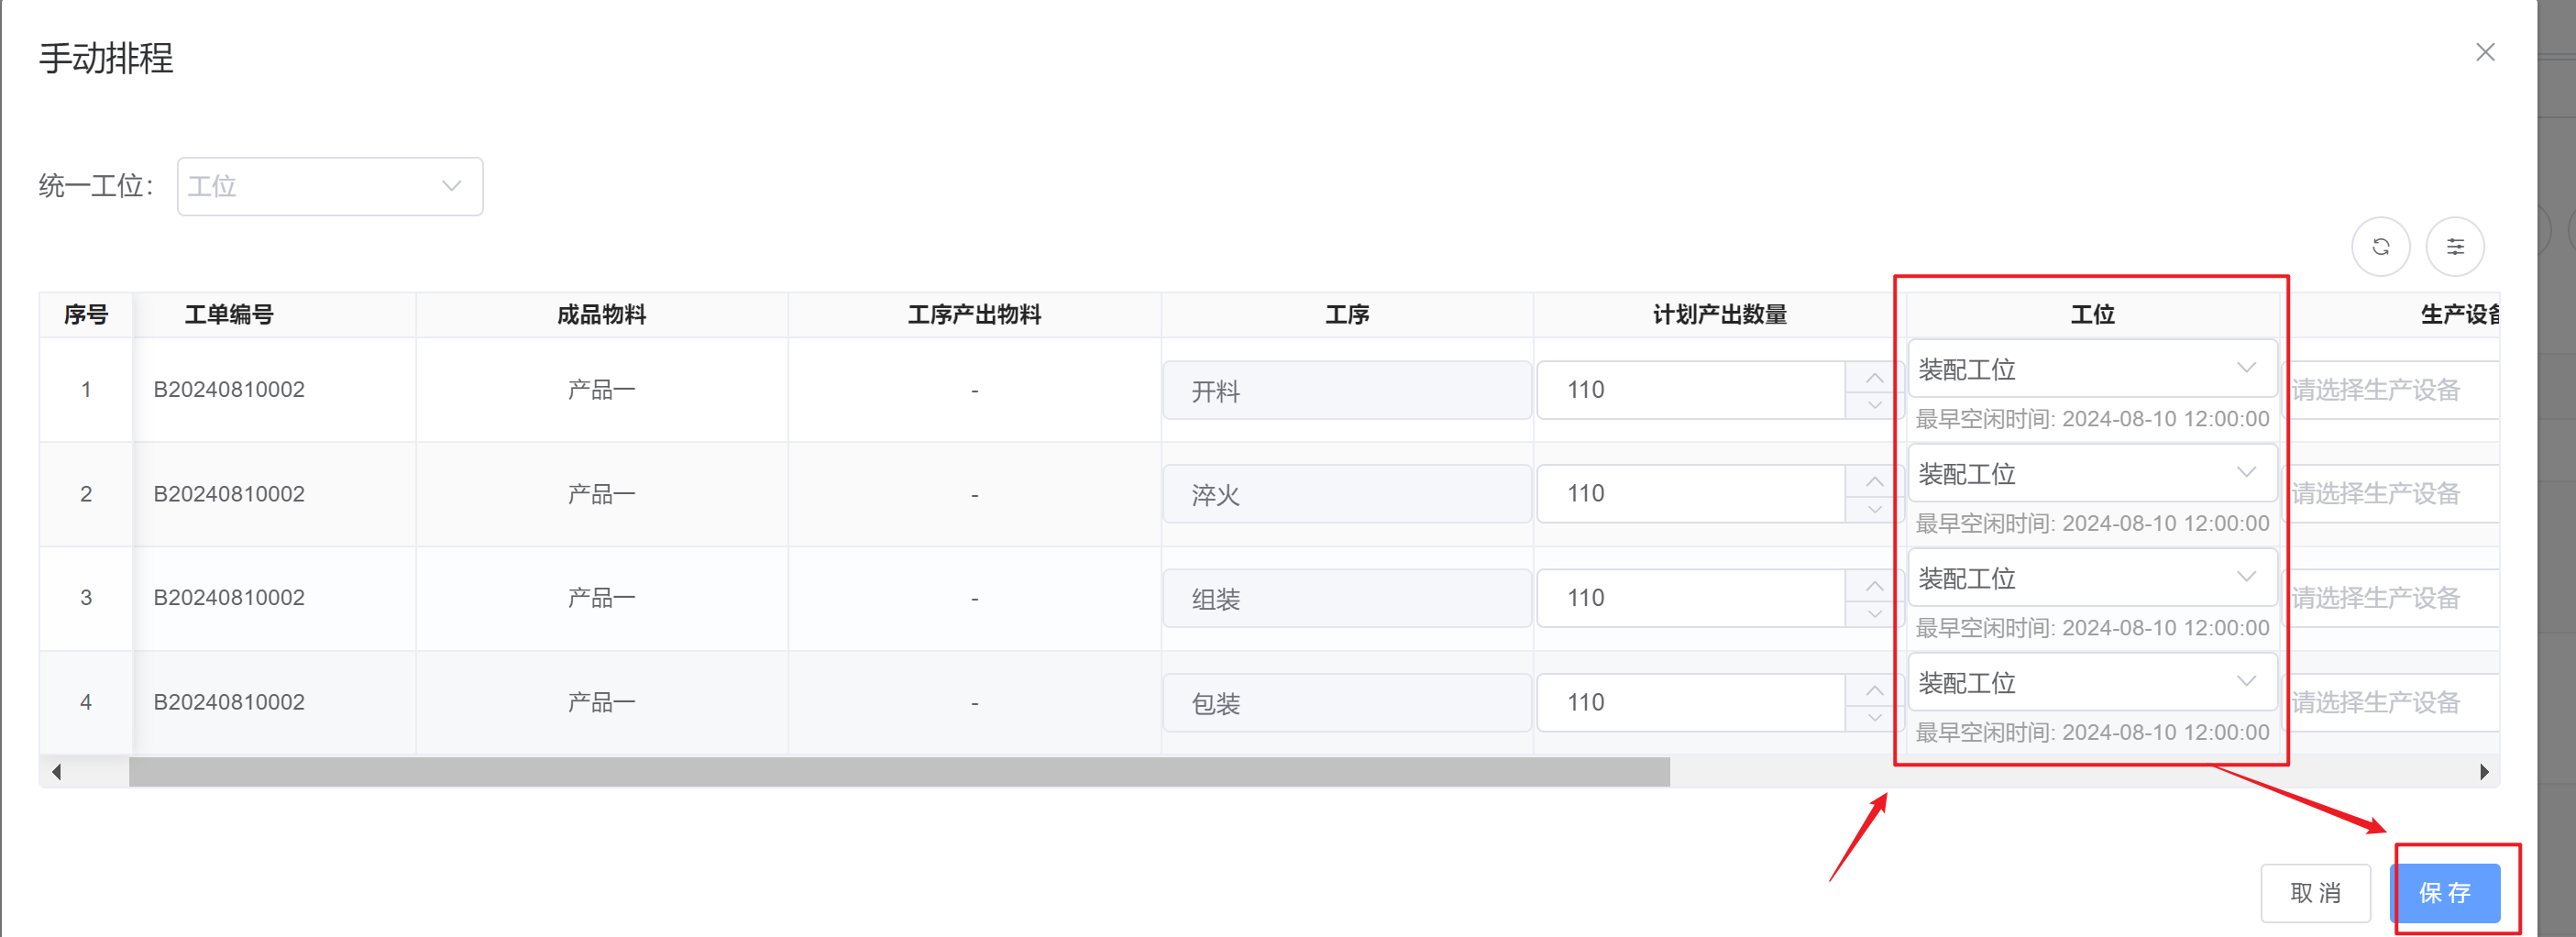Click the 110 quantity field in row 3
The width and height of the screenshot is (2576, 937).
(1691, 598)
